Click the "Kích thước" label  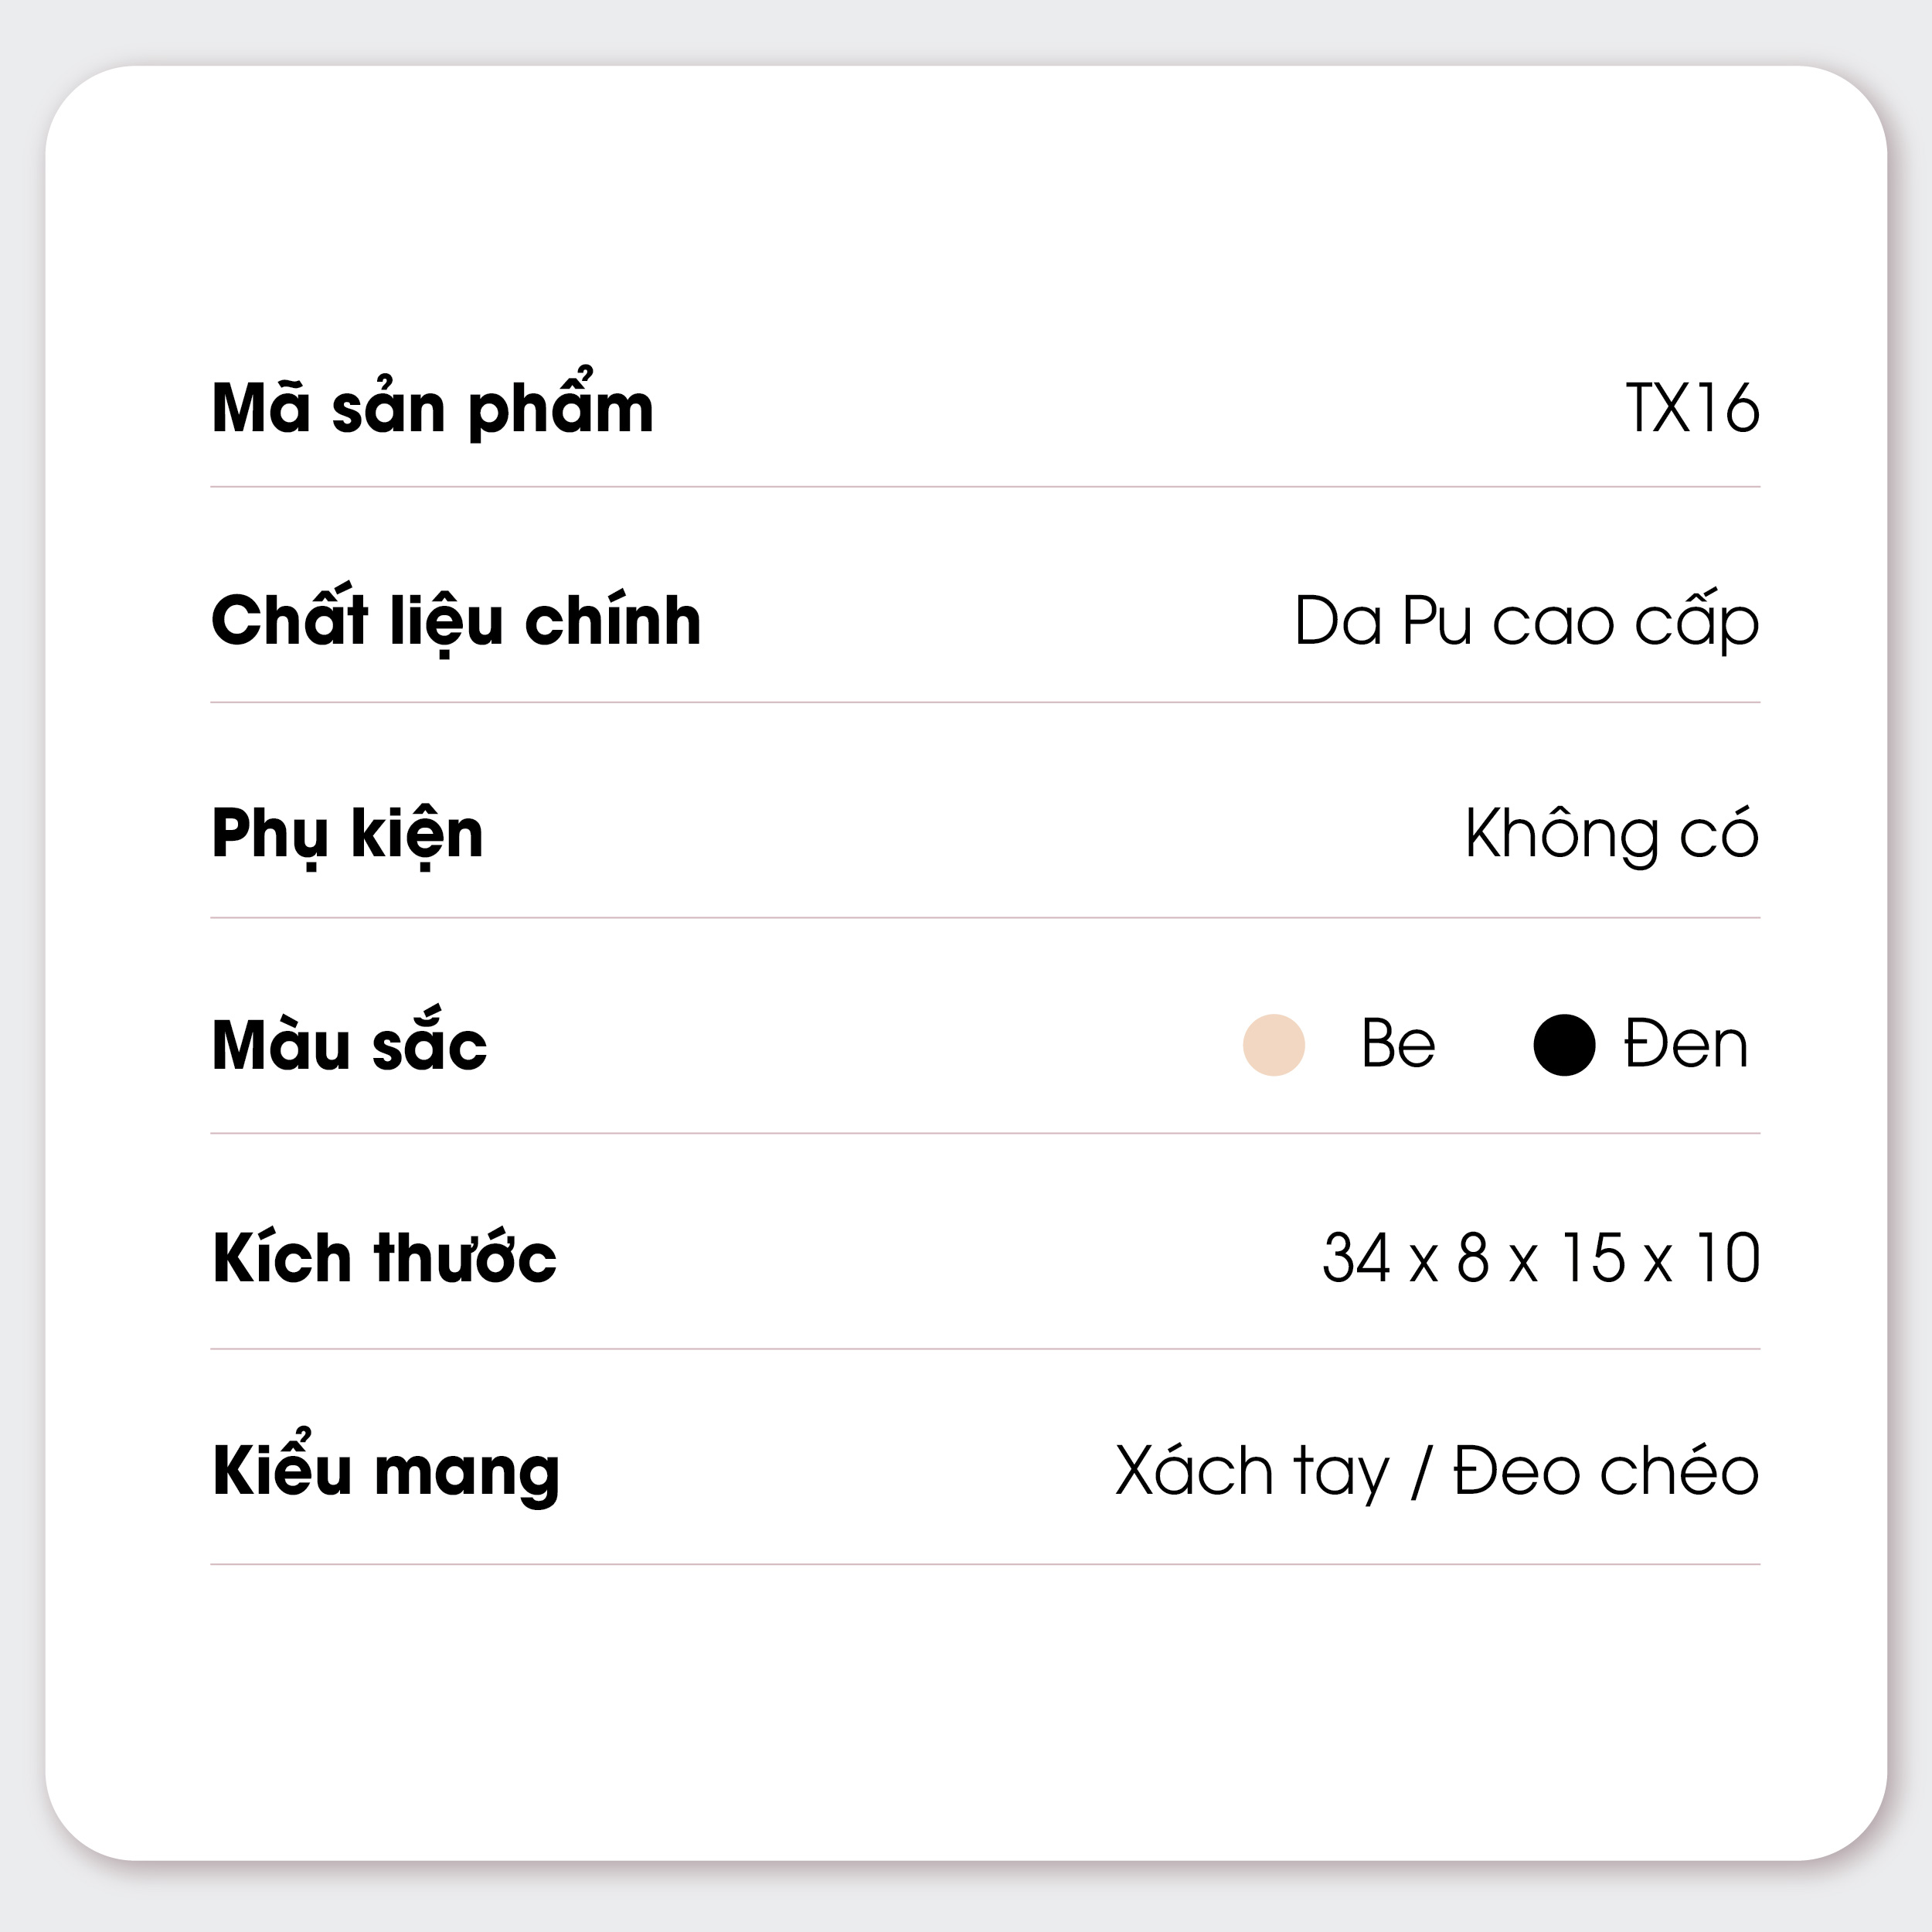click(384, 1258)
